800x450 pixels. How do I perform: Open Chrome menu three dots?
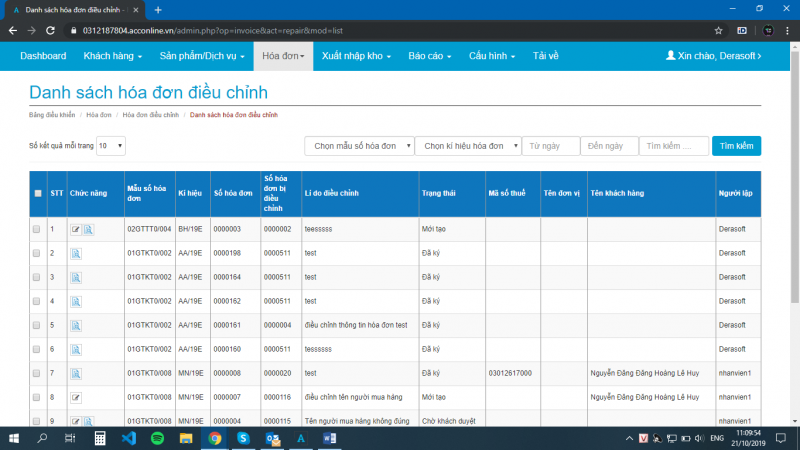(x=787, y=31)
